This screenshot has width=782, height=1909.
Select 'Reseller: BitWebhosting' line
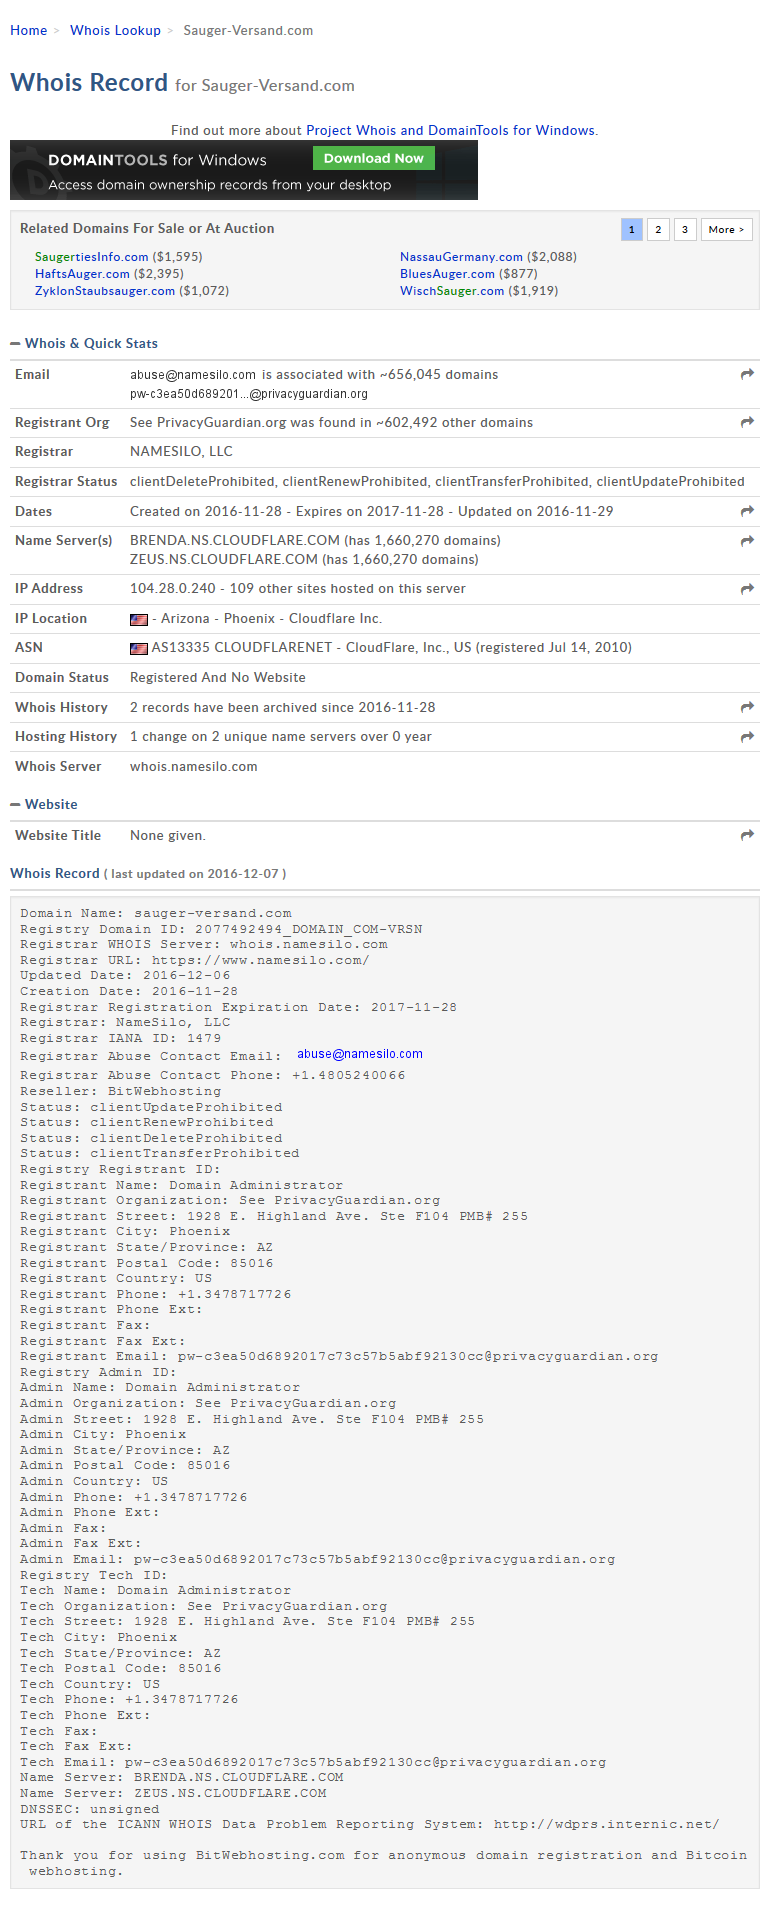(x=121, y=1091)
